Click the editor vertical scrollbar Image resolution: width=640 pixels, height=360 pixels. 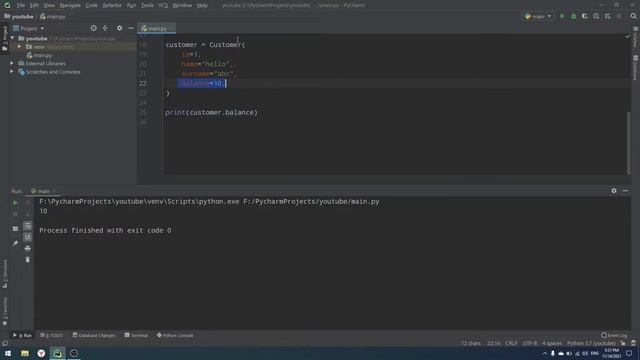(x=629, y=142)
